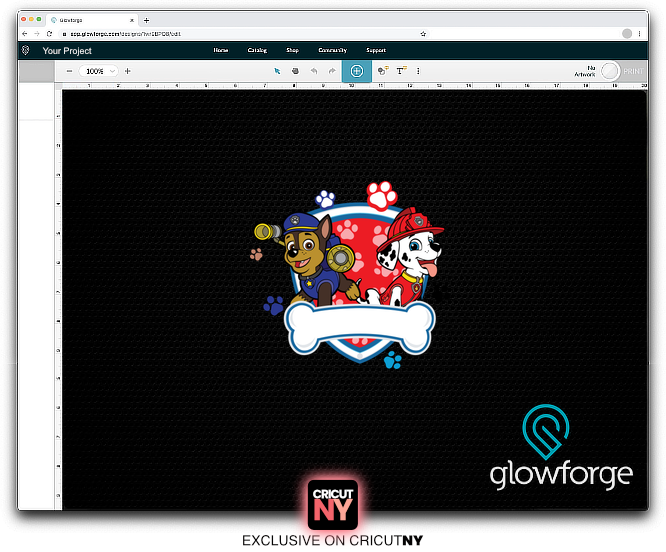The image size is (666, 552).
Task: Open the Home menu
Action: tap(220, 50)
